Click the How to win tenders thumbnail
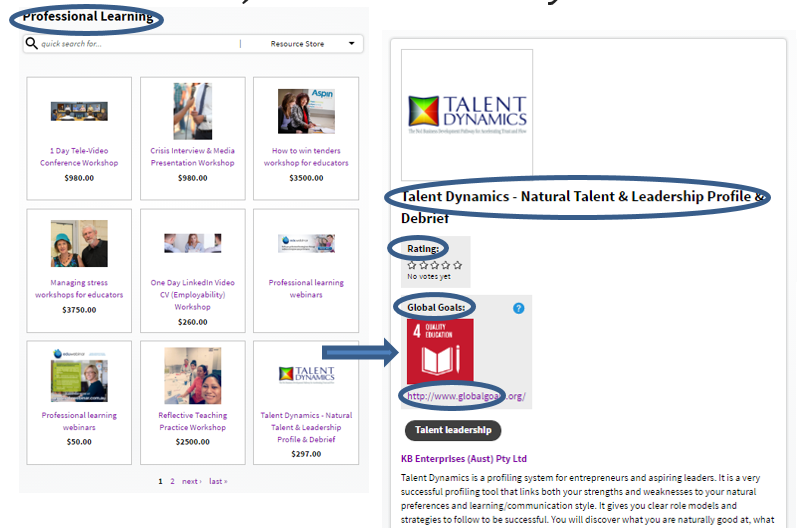This screenshot has height=528, width=797. 306,111
